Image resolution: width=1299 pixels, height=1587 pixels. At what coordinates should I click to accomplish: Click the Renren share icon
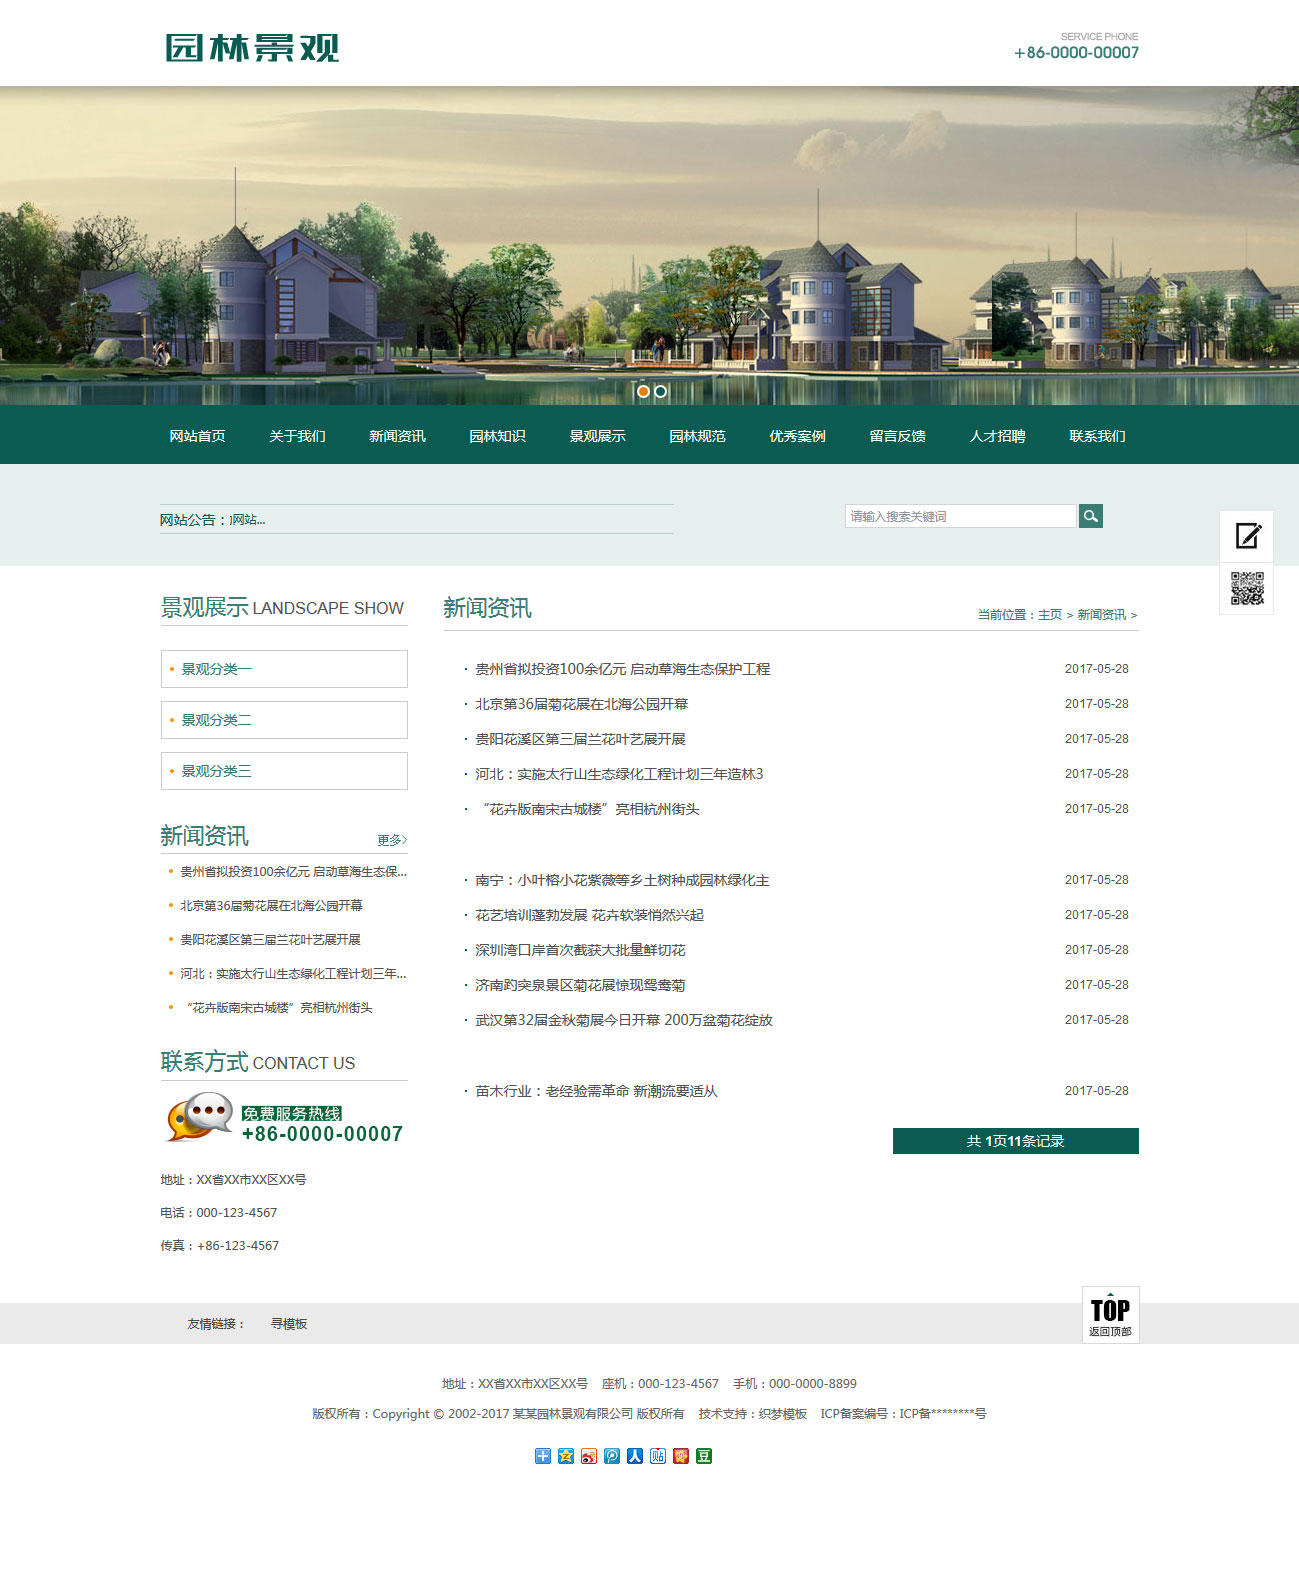635,1456
